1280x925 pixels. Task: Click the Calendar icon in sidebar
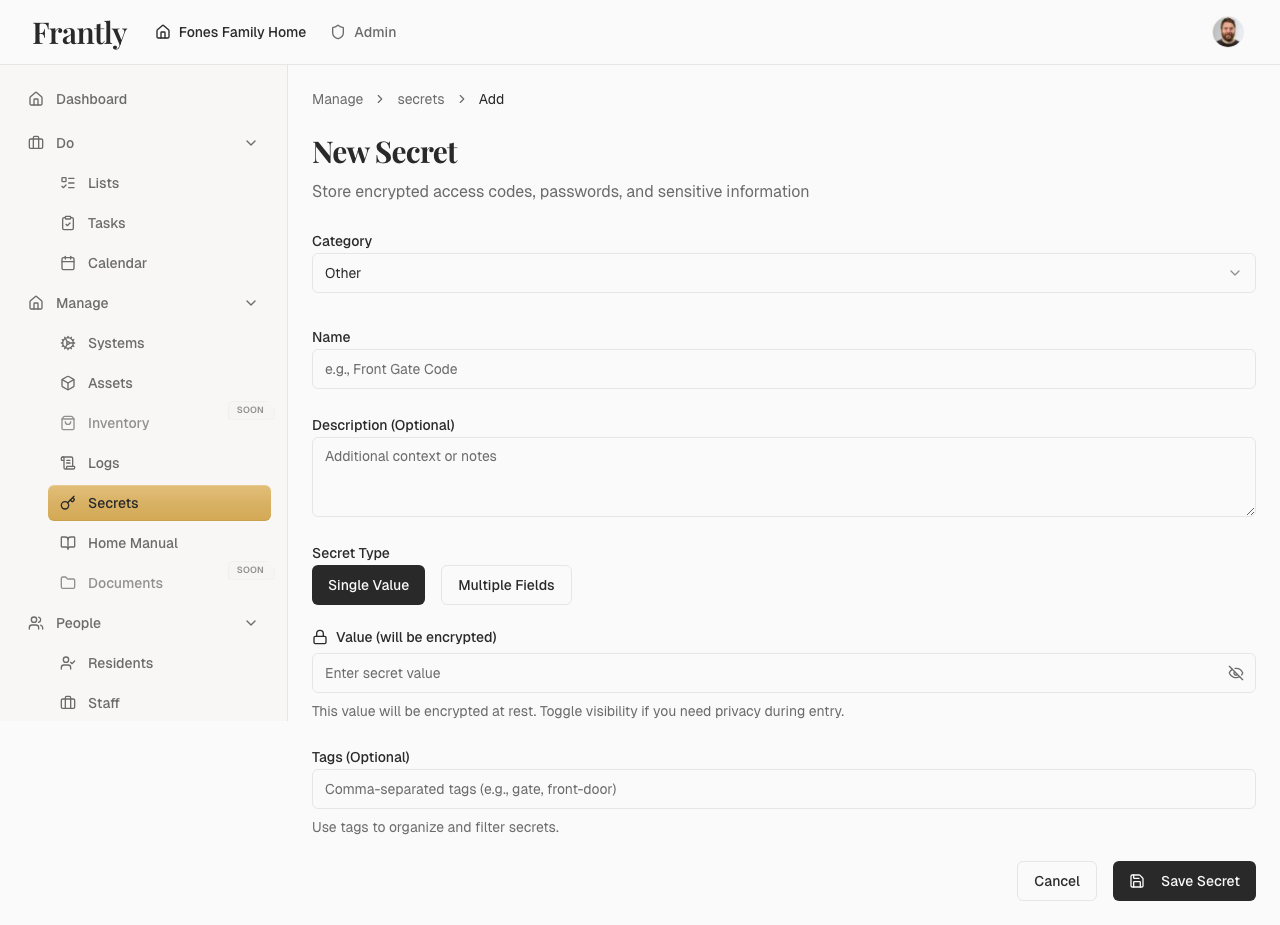pos(68,262)
